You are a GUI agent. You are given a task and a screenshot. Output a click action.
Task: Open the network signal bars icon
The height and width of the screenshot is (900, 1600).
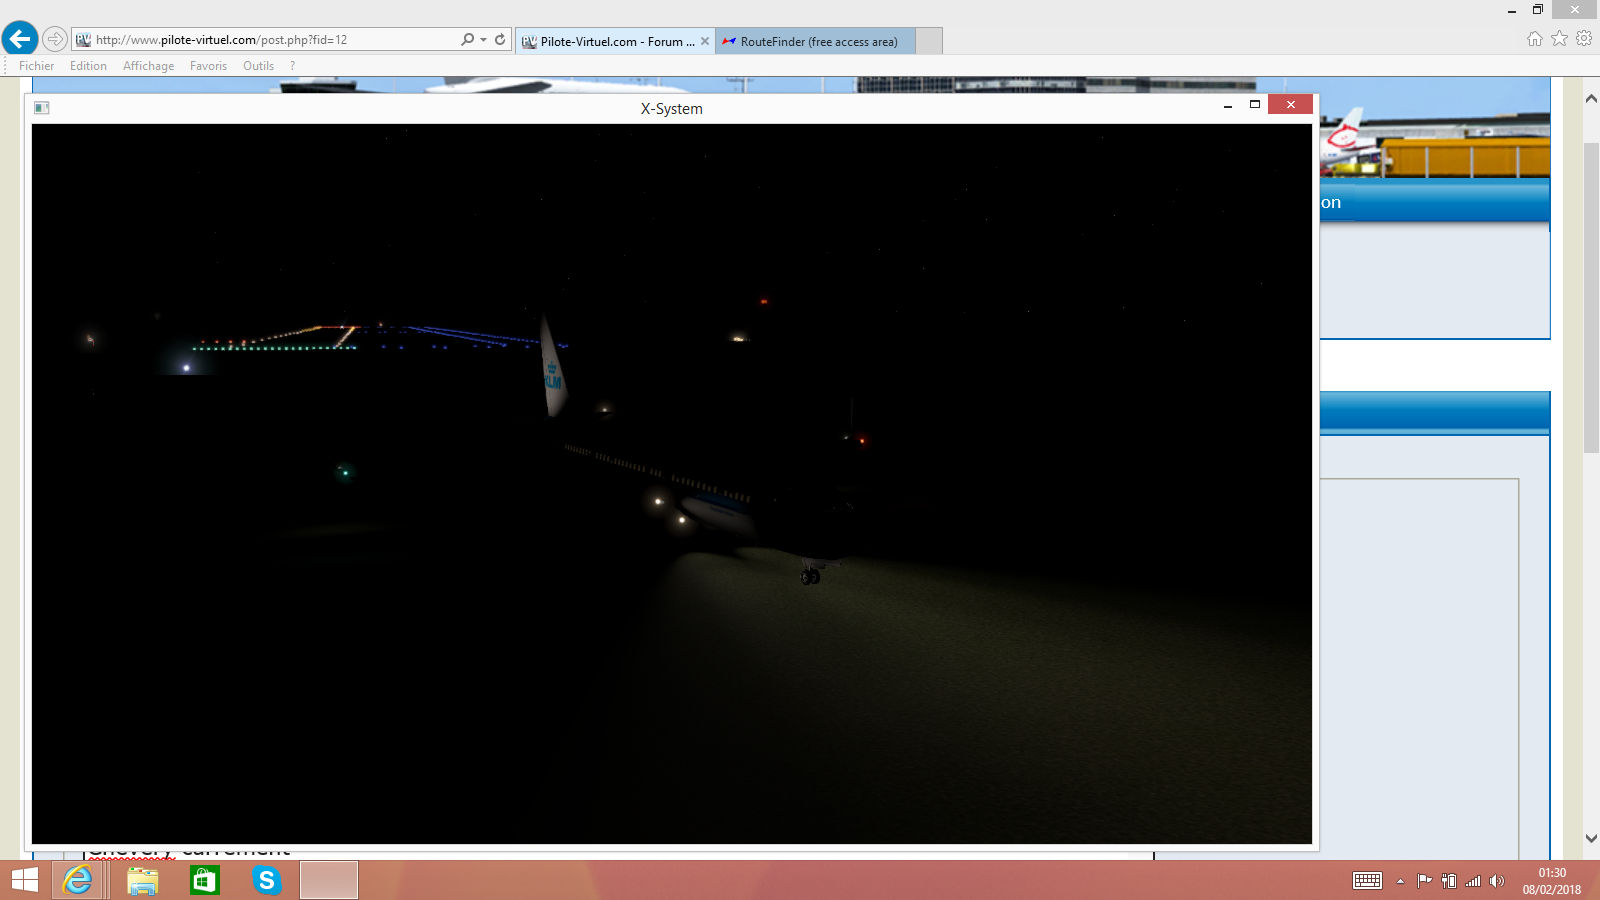(x=1473, y=881)
